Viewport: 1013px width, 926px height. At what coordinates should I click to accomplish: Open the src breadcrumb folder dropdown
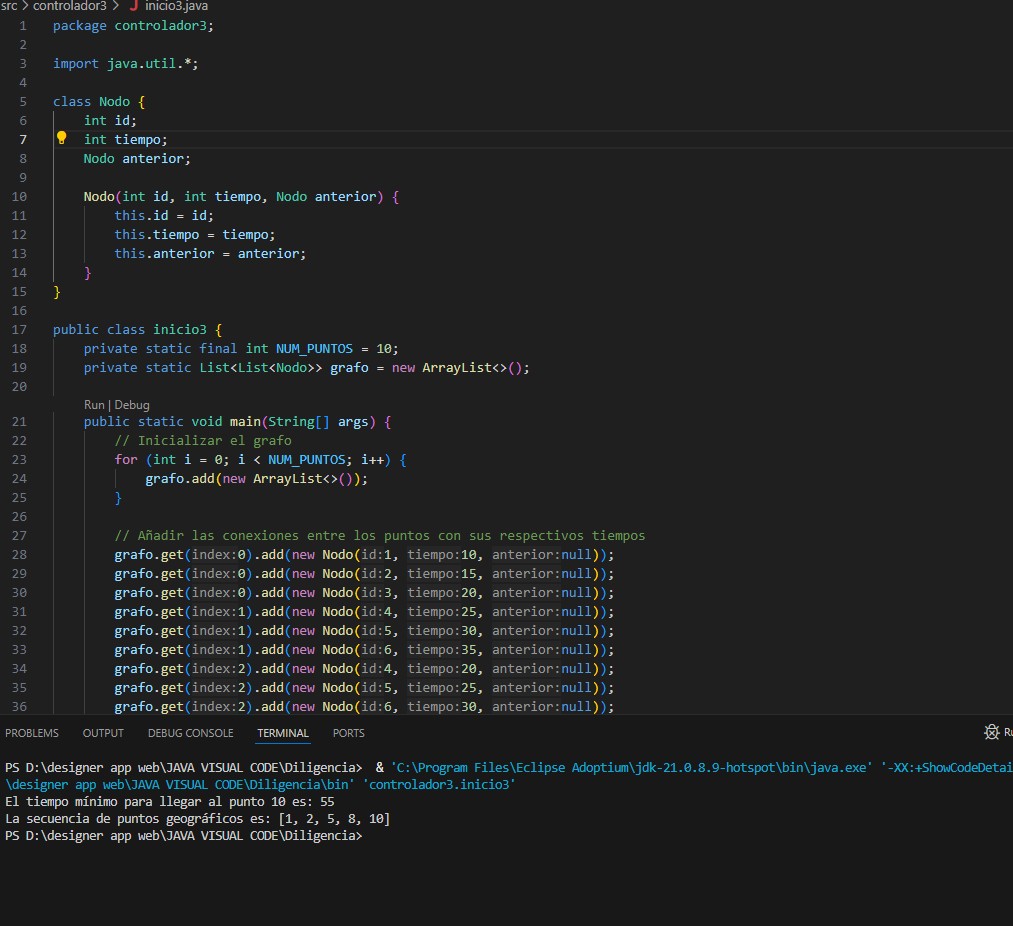(x=9, y=6)
